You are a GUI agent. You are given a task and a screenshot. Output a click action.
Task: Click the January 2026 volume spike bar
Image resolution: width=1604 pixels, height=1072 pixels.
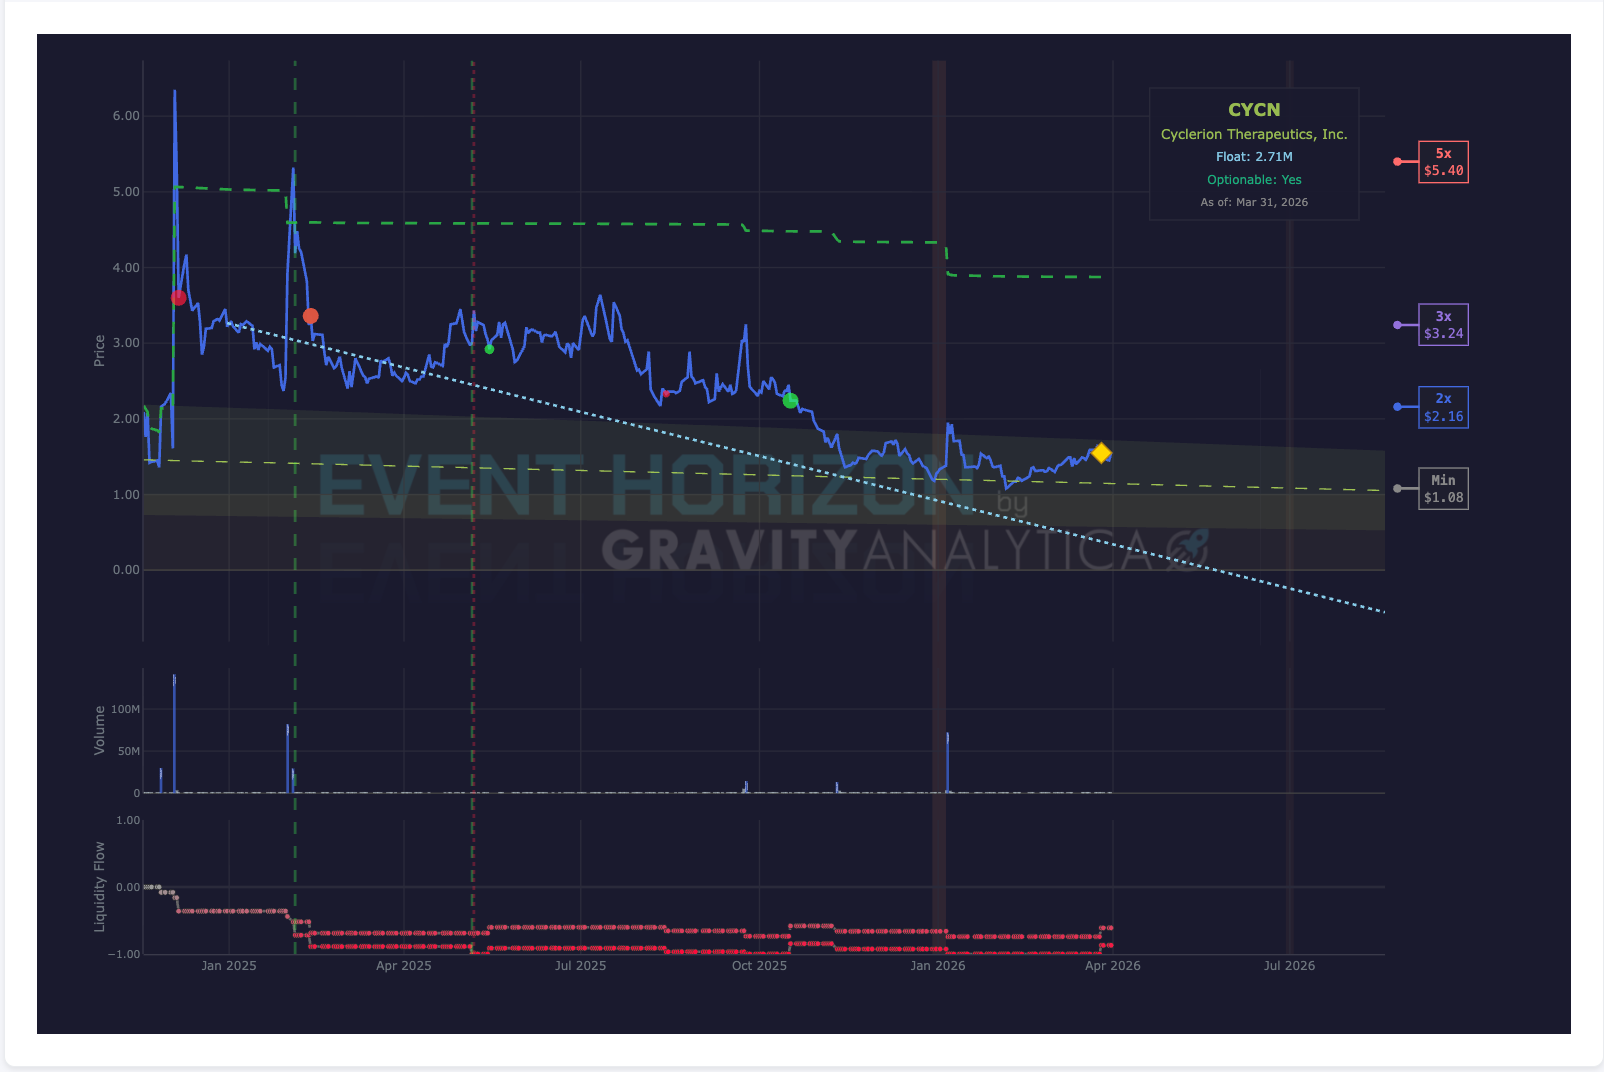click(x=947, y=763)
